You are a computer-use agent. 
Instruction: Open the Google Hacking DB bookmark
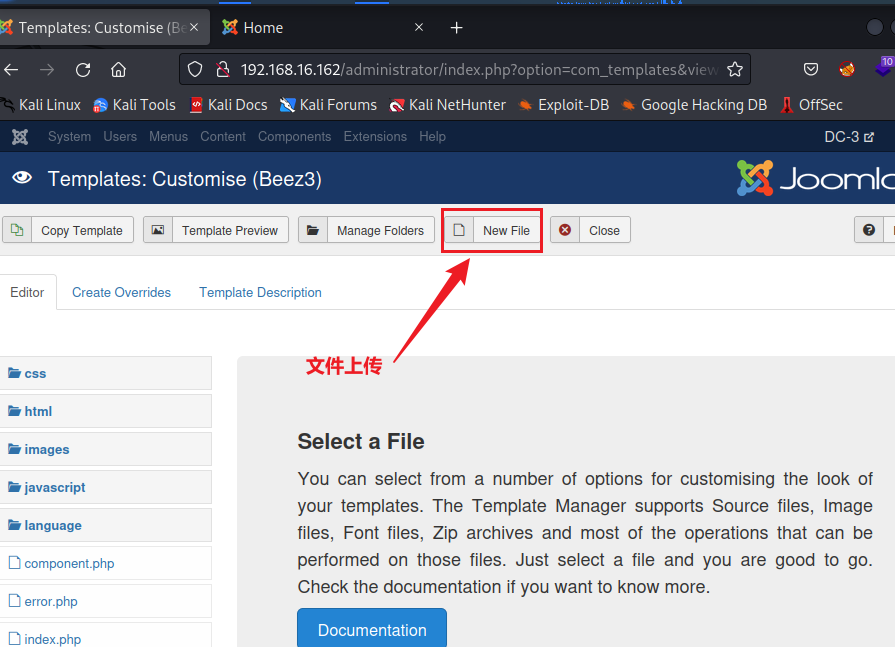(694, 105)
